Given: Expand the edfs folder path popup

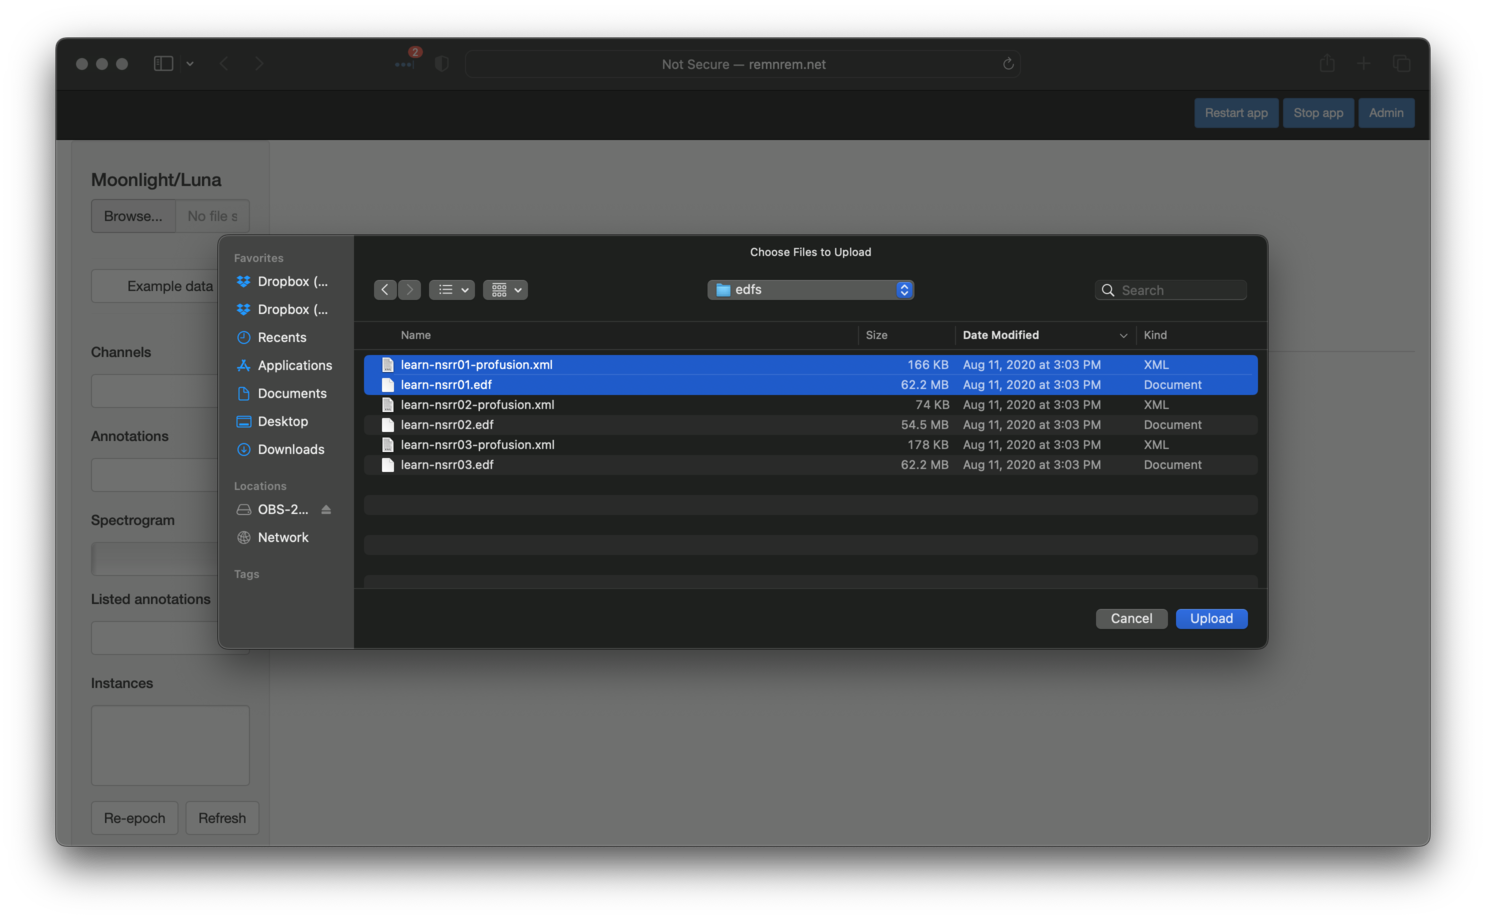Looking at the screenshot, I should point(810,290).
